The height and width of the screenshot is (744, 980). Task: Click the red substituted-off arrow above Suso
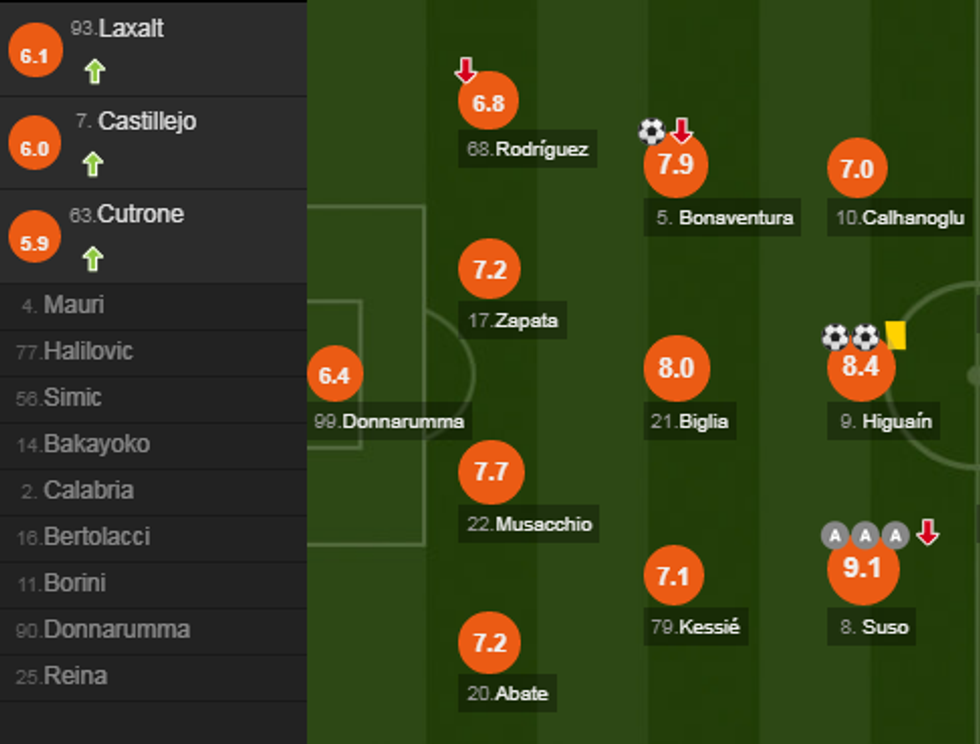[928, 533]
